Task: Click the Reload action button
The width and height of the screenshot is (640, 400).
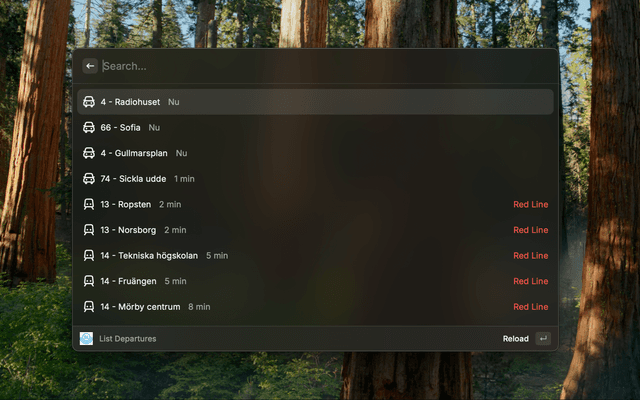Action: (x=516, y=339)
